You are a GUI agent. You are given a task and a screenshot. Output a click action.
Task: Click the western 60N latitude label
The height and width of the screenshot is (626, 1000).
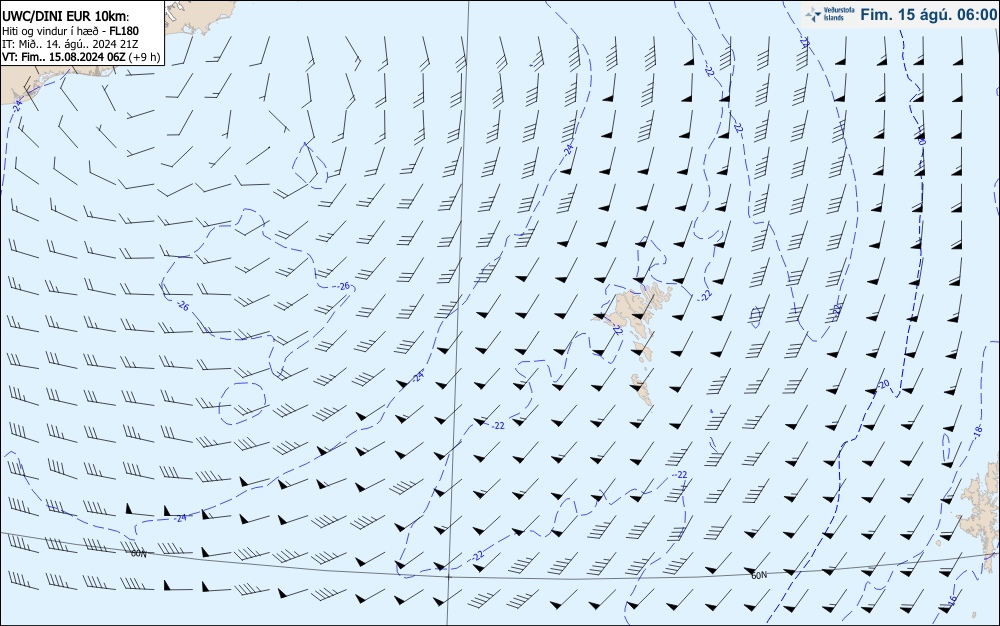click(138, 554)
